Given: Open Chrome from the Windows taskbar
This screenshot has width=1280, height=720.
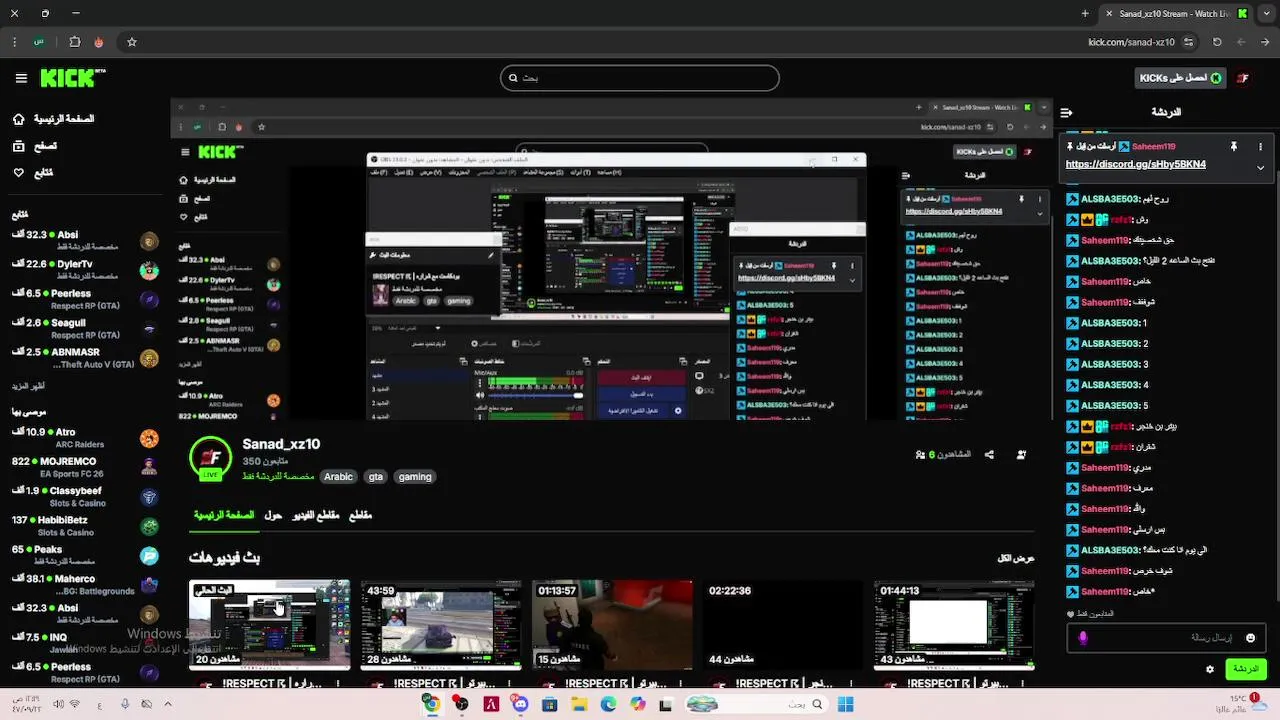Looking at the screenshot, I should [431, 704].
